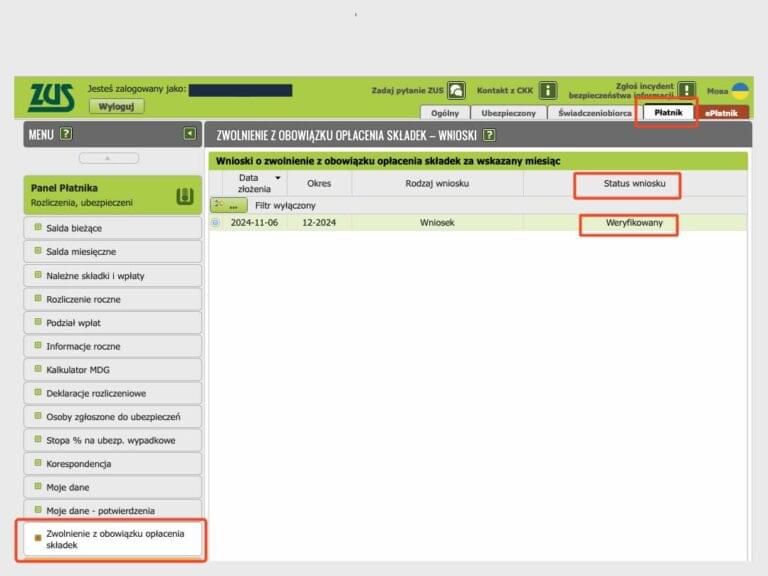
Task: Click the Wyloguj button
Action: click(116, 106)
